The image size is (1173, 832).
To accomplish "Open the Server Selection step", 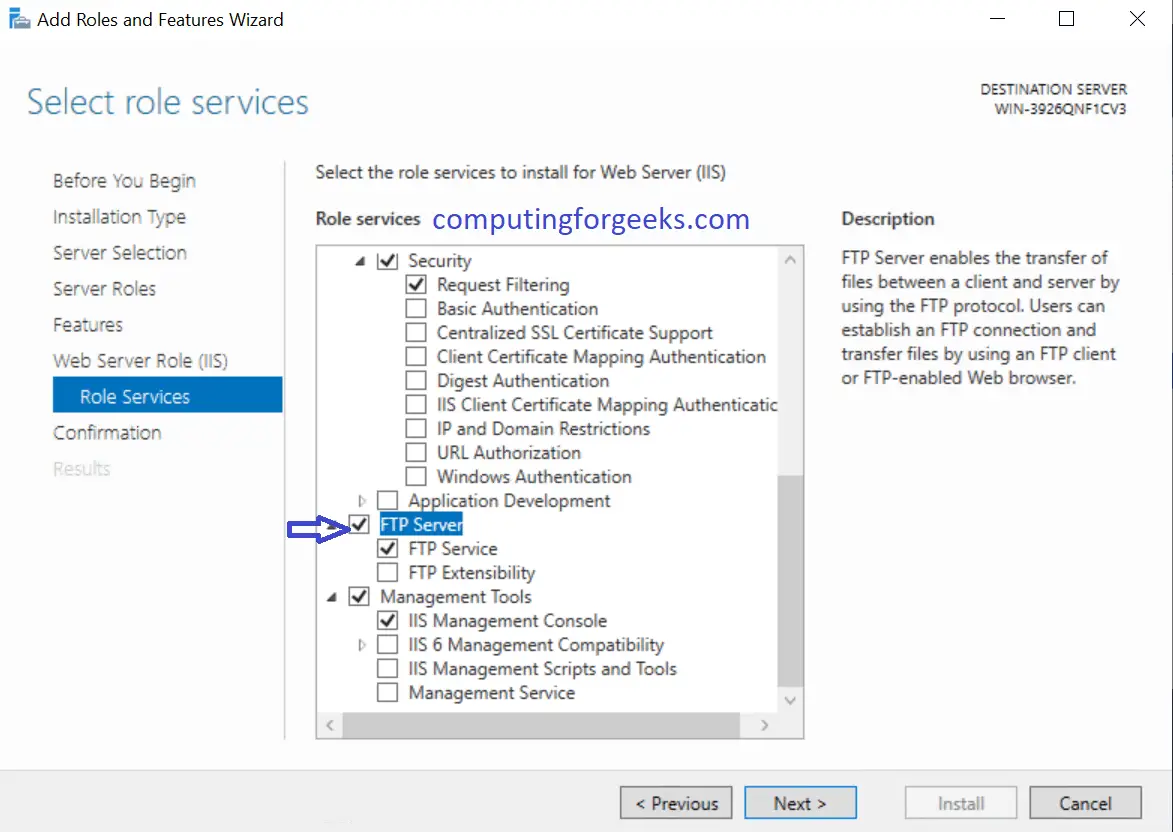I will (119, 252).
